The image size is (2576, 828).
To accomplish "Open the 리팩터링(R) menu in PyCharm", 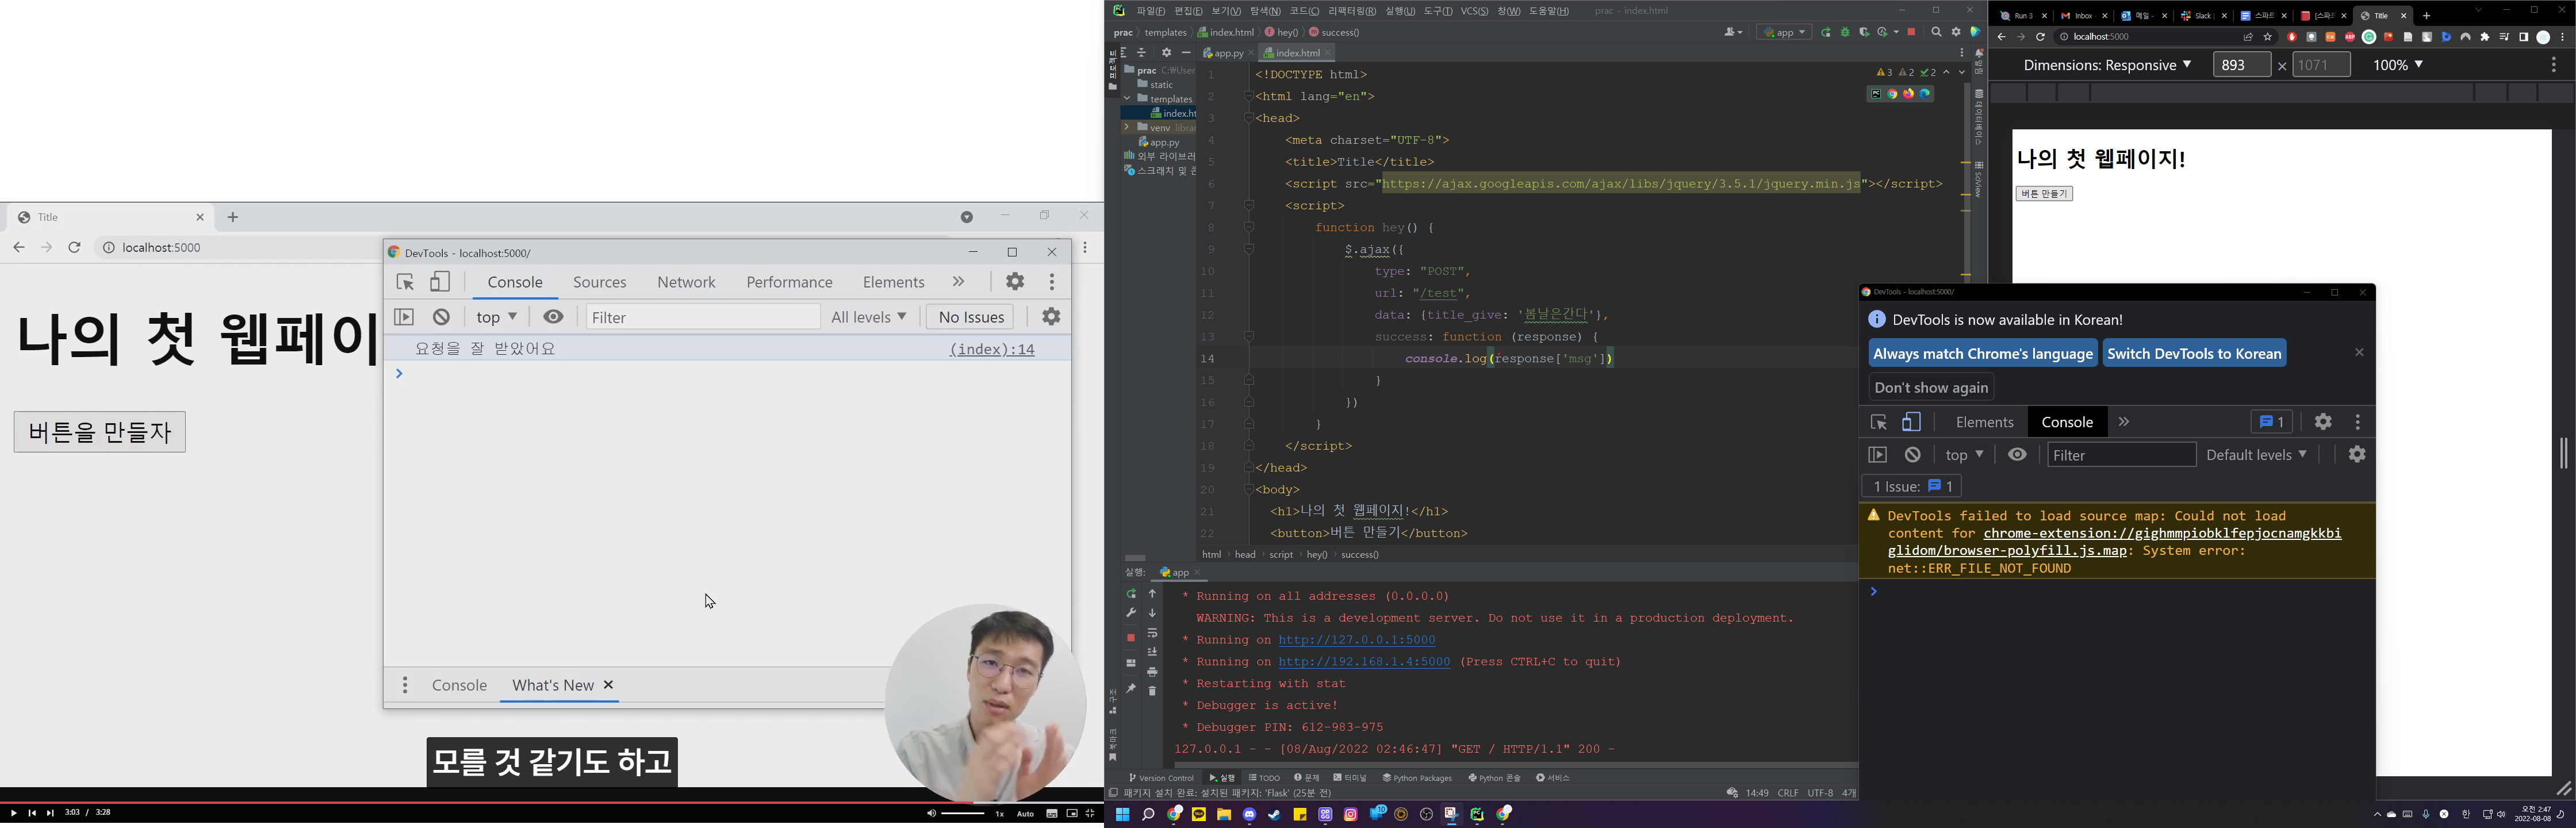I will pyautogui.click(x=1352, y=11).
